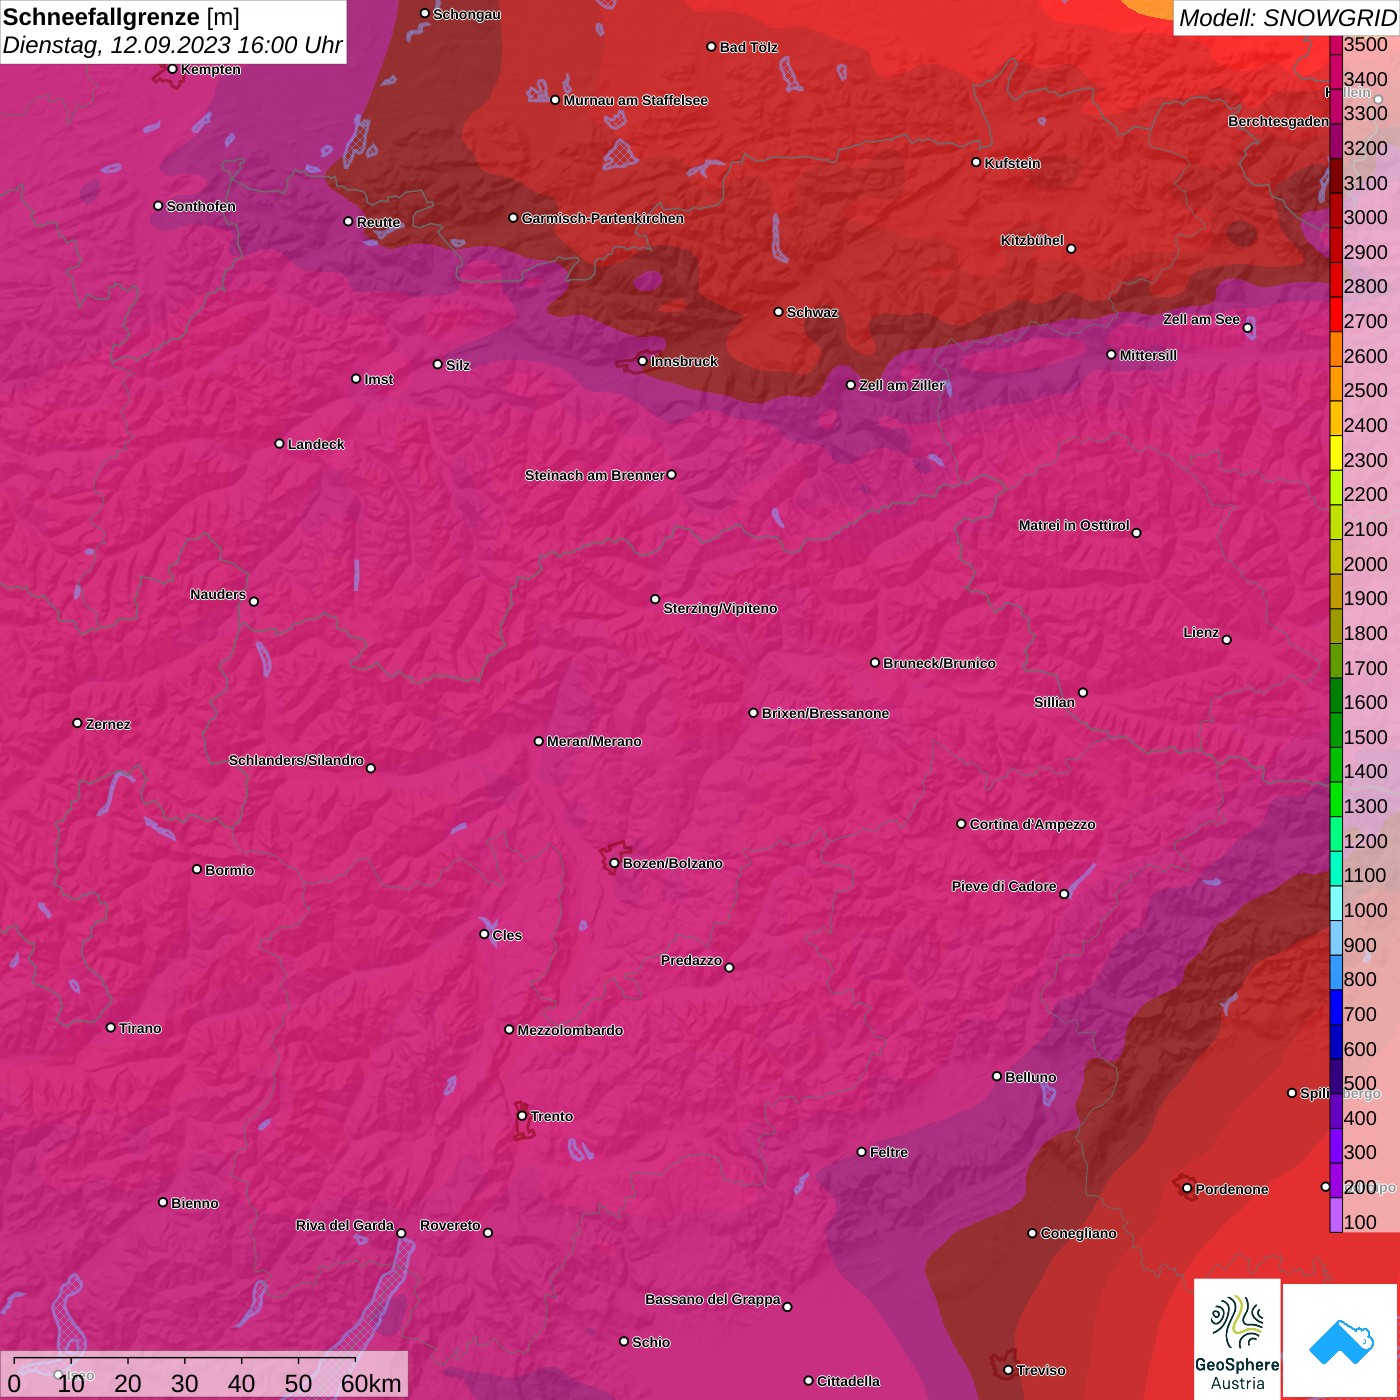Screen dimensions: 1400x1400
Task: Select the Pordenone marker dot
Action: point(1187,1189)
